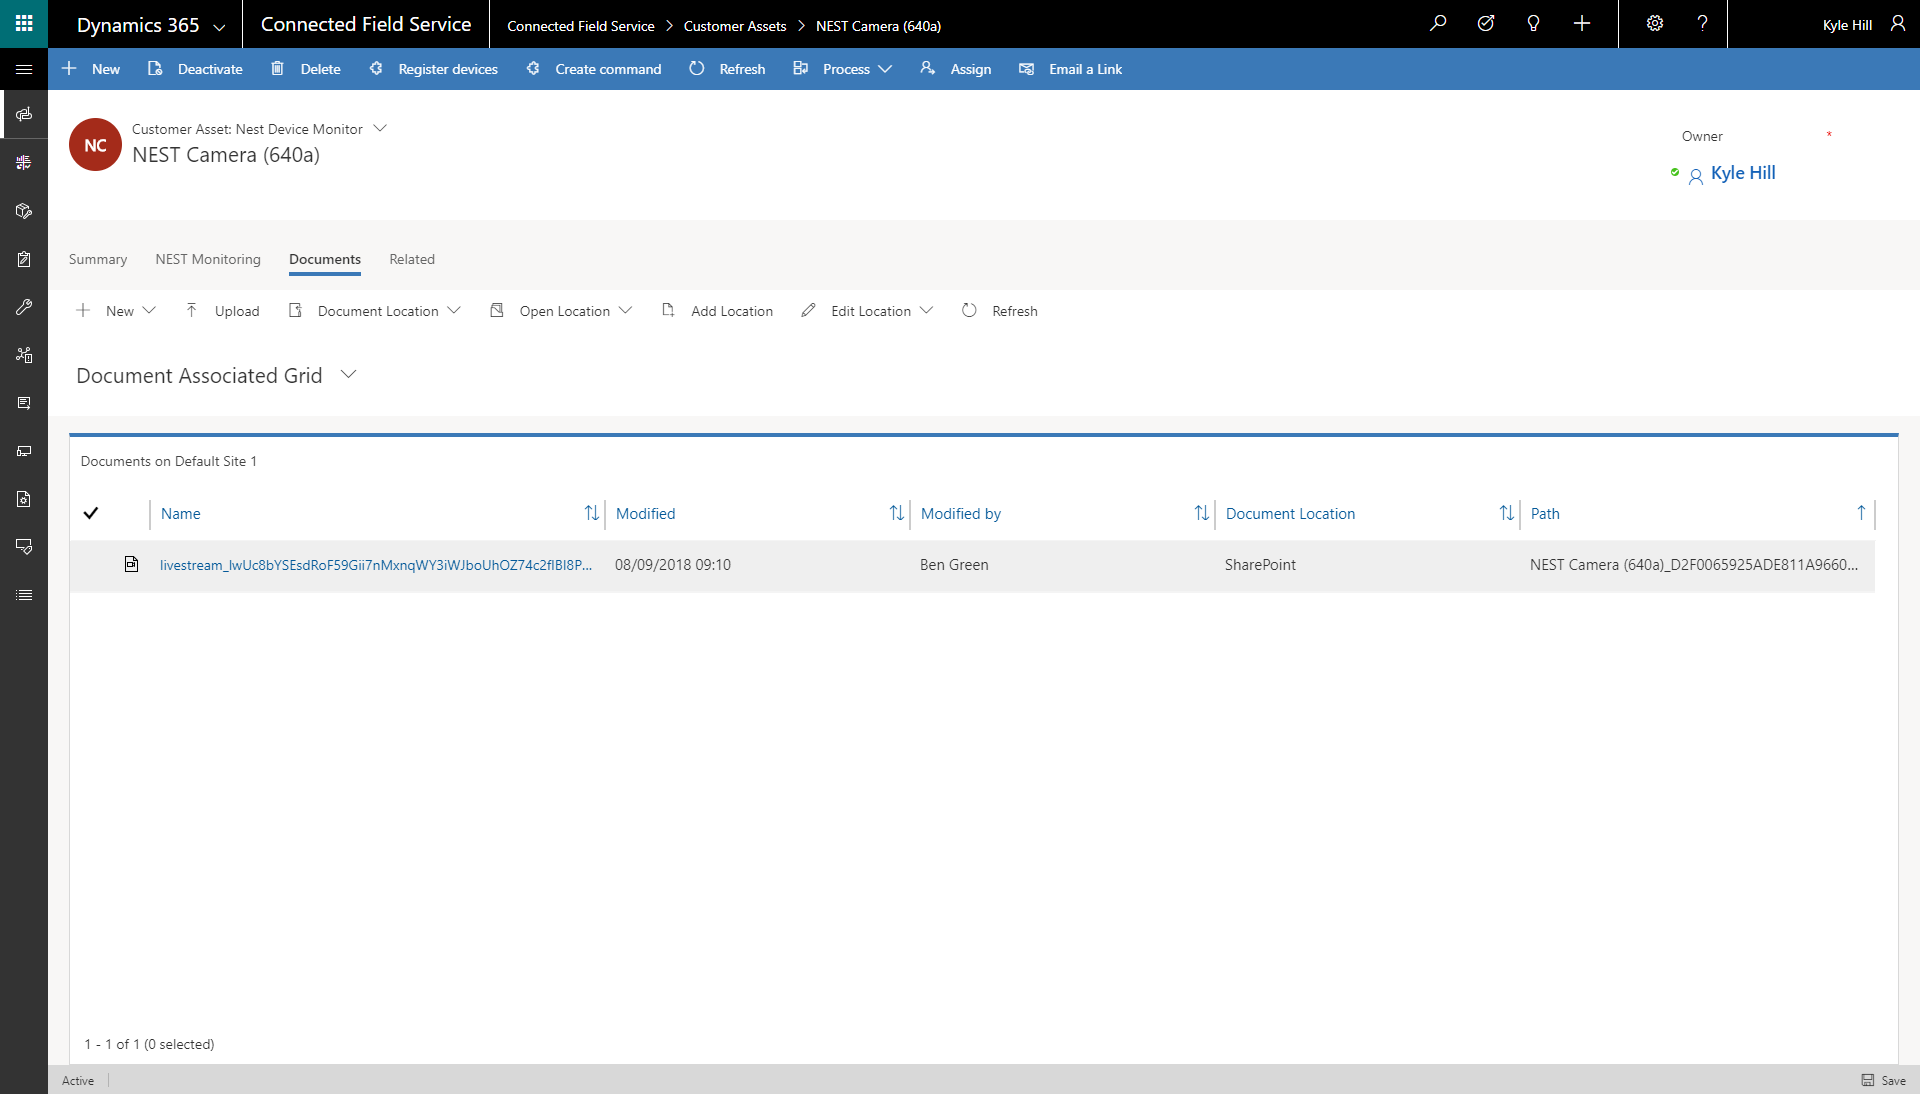Open the app launcher waffle icon
This screenshot has height=1094, width=1920.
point(24,24)
